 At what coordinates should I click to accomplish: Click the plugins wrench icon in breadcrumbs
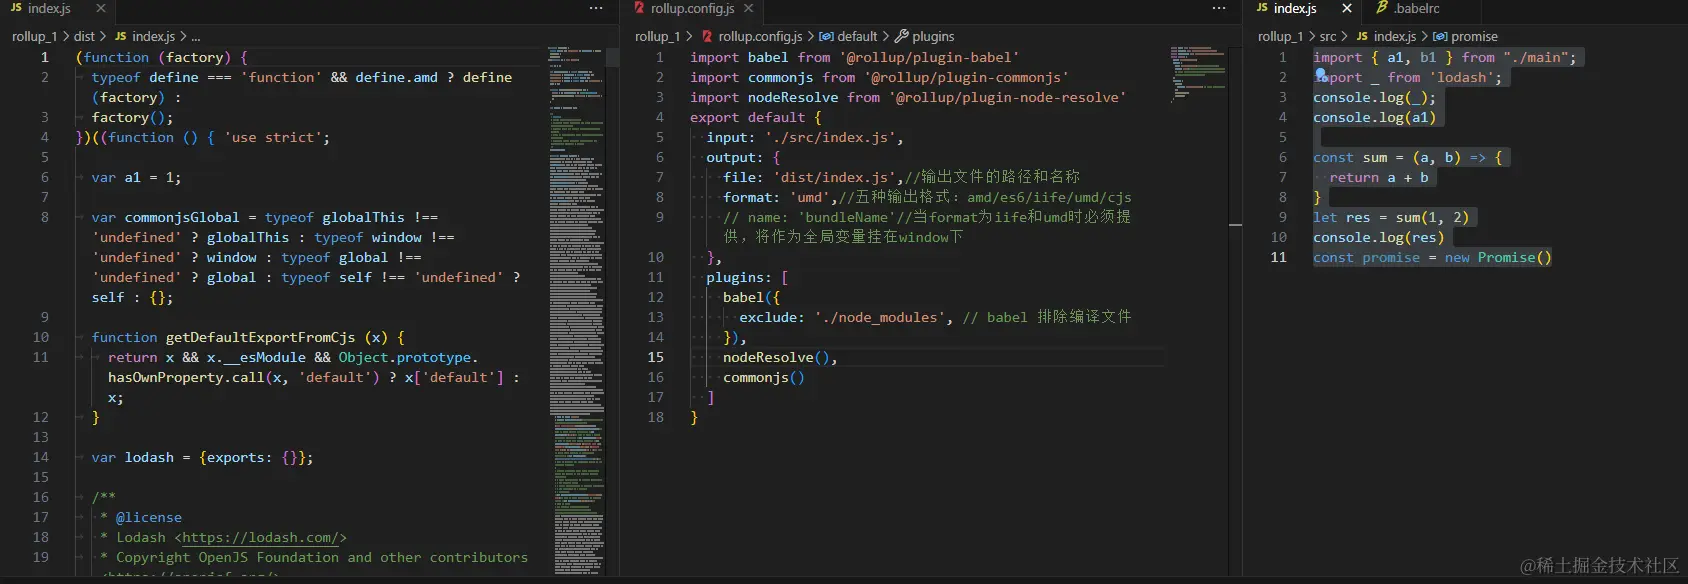(x=901, y=36)
